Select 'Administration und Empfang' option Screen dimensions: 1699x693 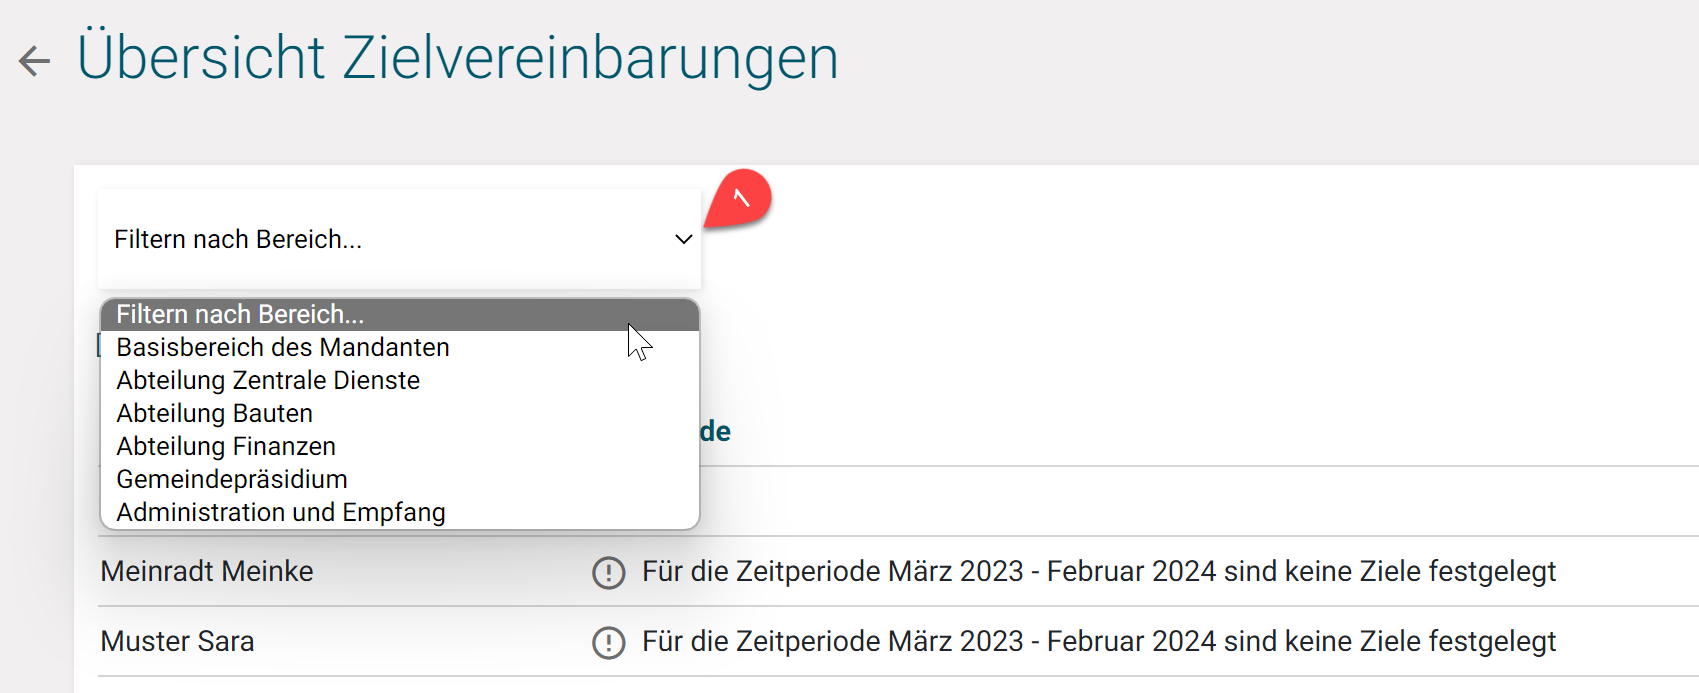coord(281,512)
